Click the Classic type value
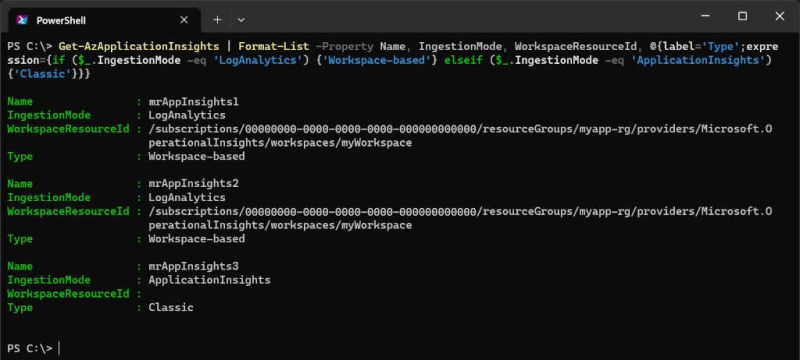 (171, 307)
